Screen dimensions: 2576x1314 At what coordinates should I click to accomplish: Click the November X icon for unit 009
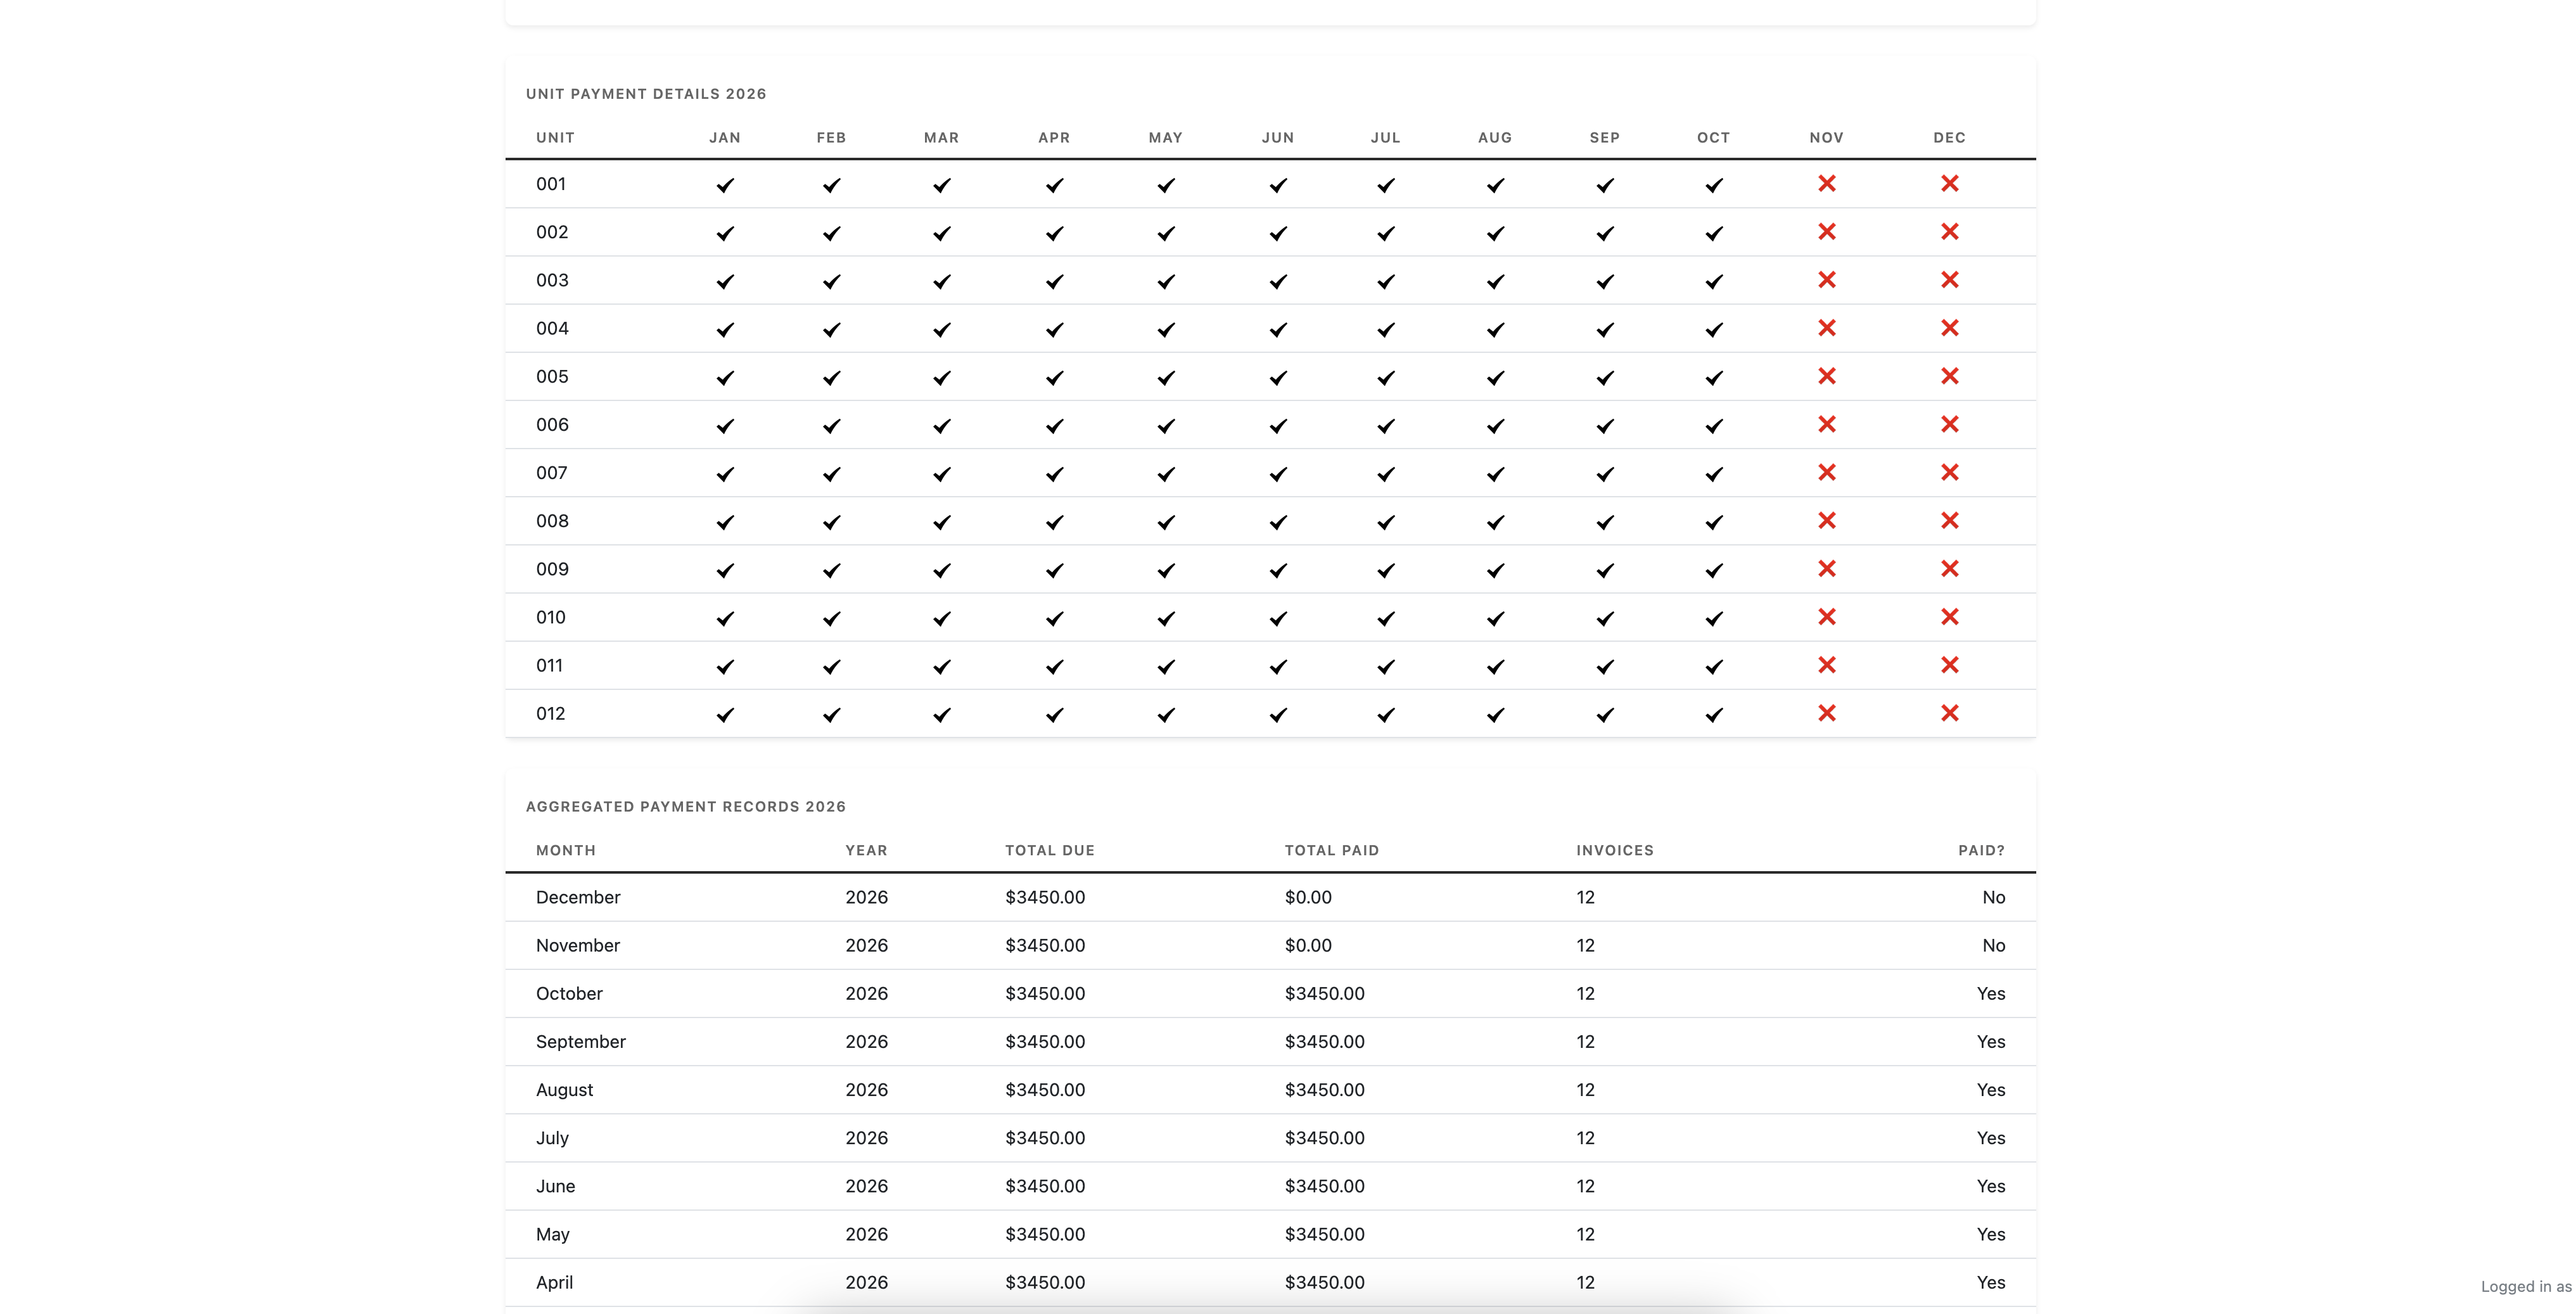tap(1827, 569)
